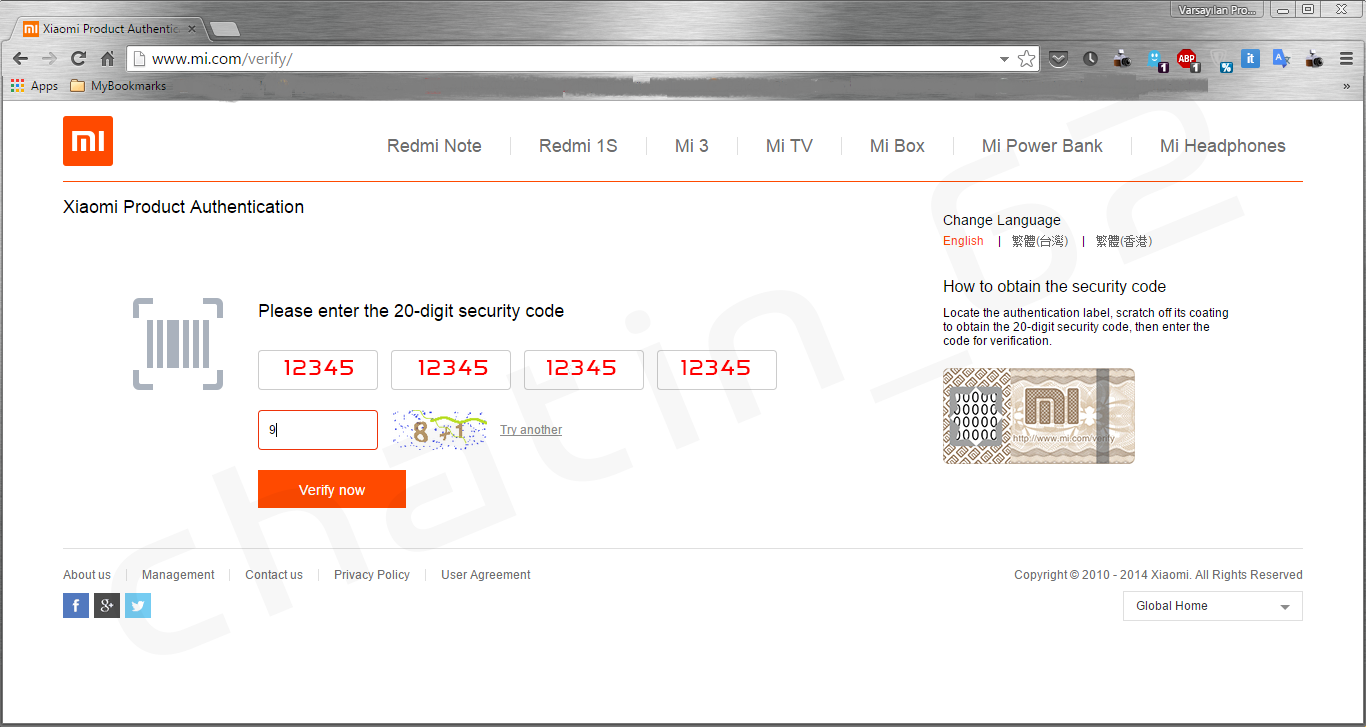
Task: Open the Mi Power Bank menu item
Action: pyautogui.click(x=1042, y=146)
